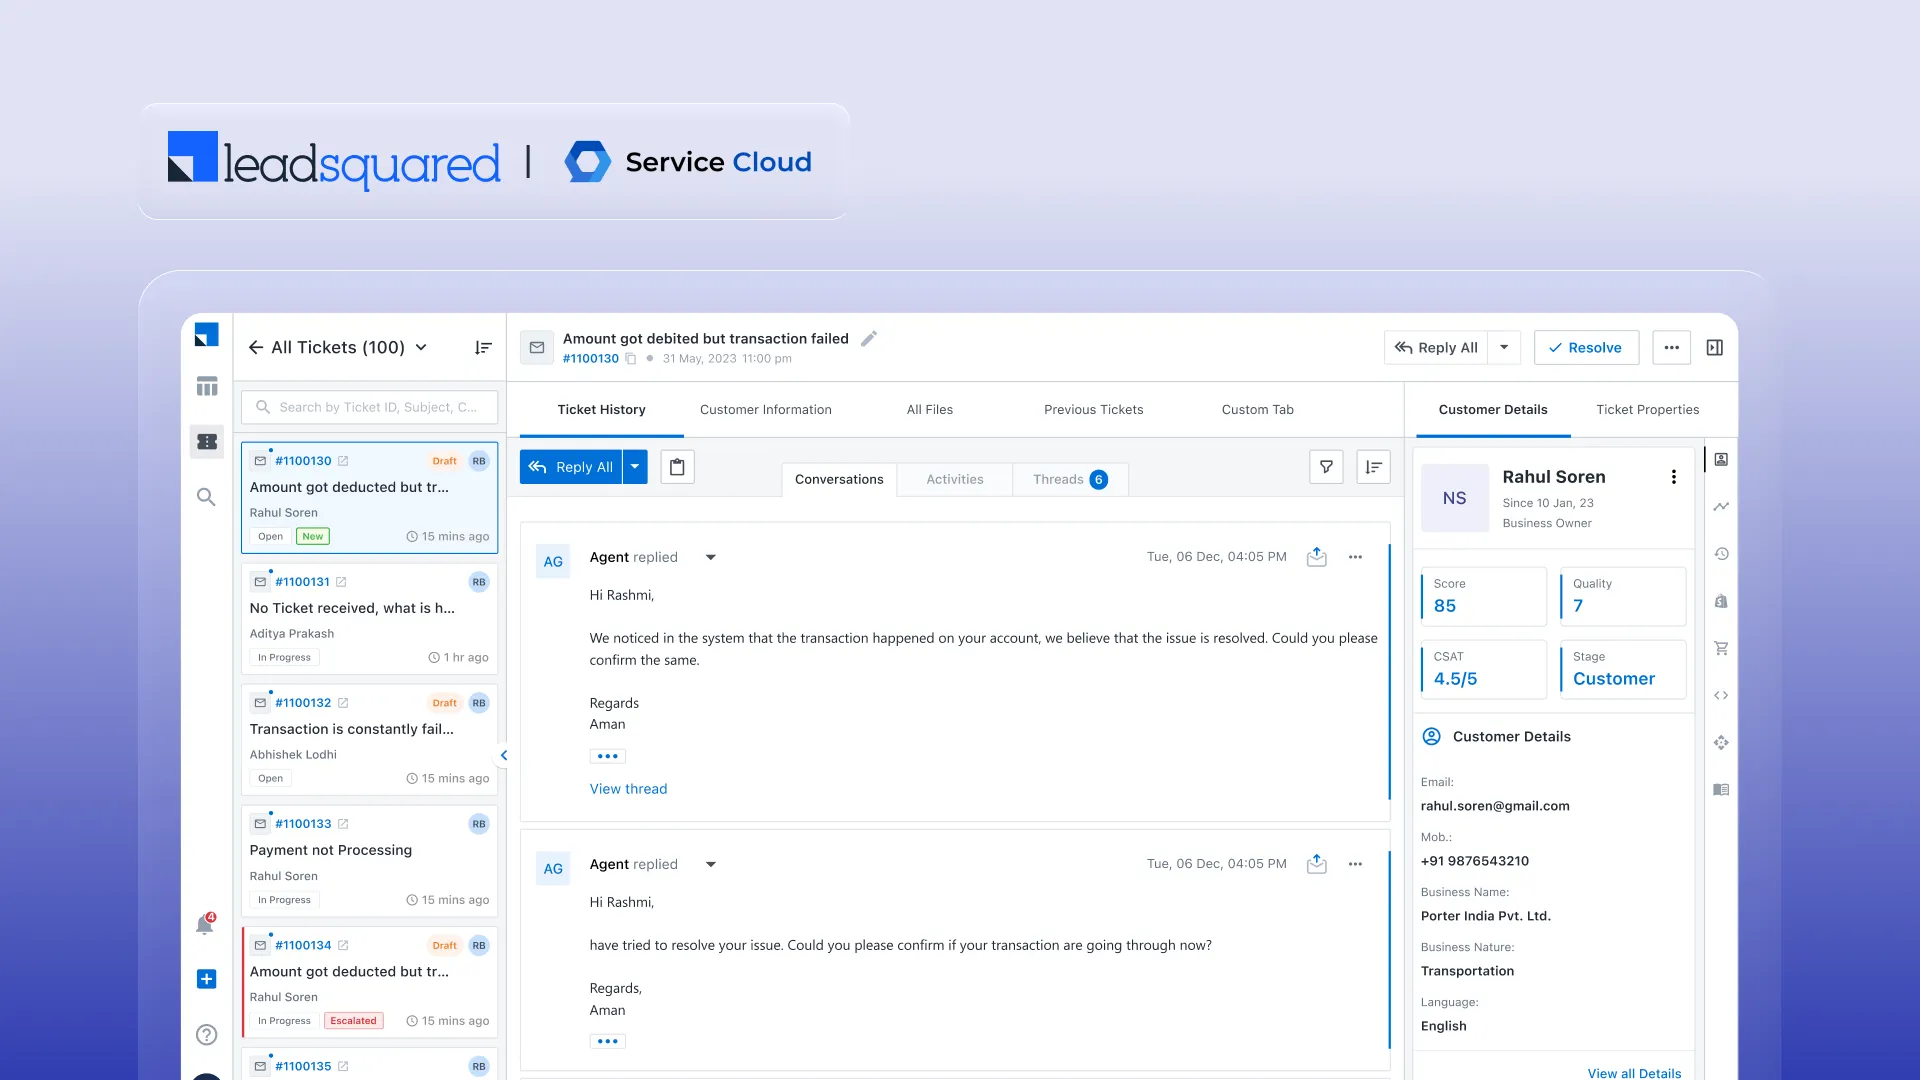Open the header Reply All dropdown arrow
Image resolution: width=1920 pixels, height=1080 pixels.
tap(1504, 347)
